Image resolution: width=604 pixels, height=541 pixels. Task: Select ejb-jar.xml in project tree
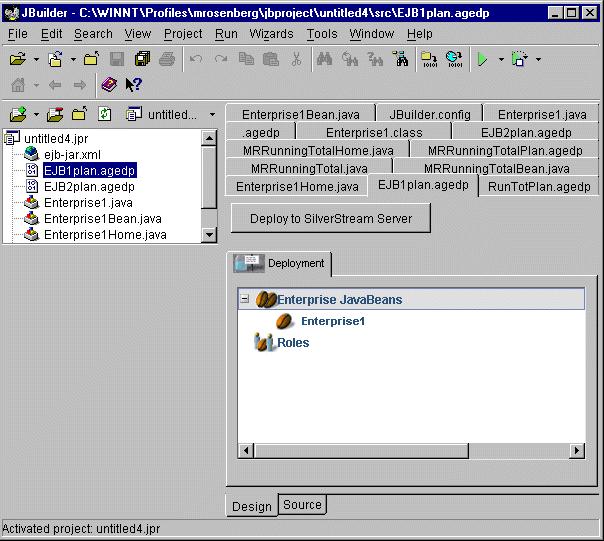coord(72,155)
